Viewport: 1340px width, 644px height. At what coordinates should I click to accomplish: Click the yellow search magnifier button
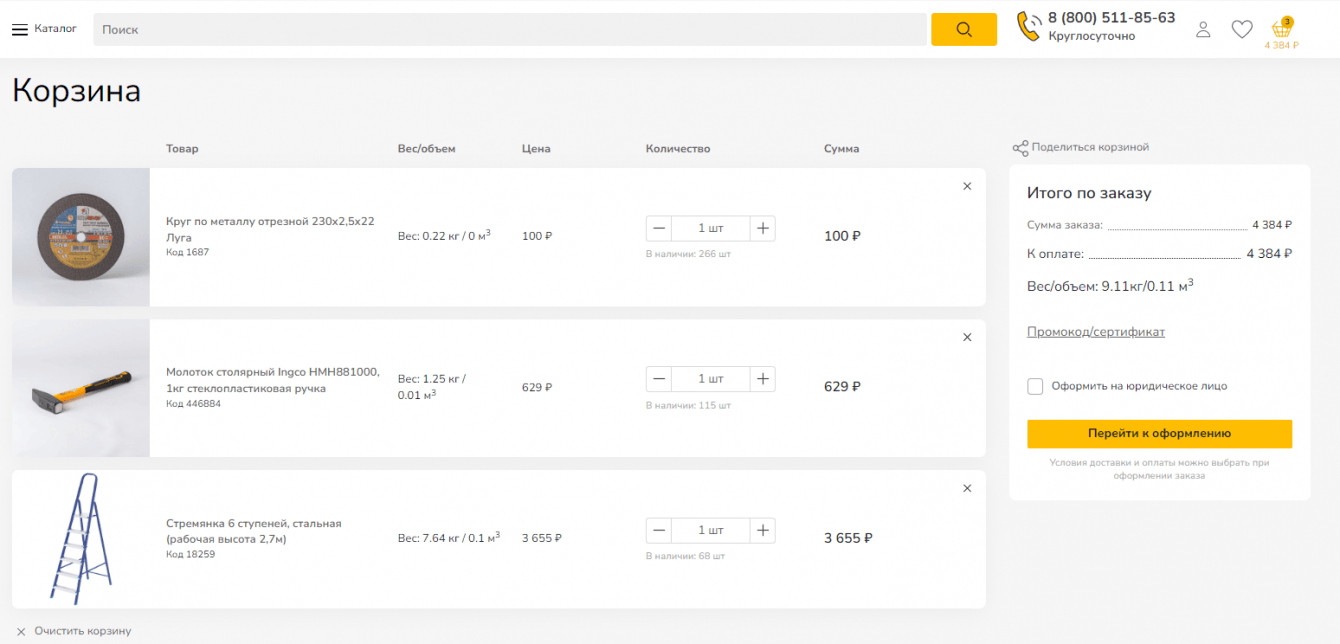tap(963, 29)
